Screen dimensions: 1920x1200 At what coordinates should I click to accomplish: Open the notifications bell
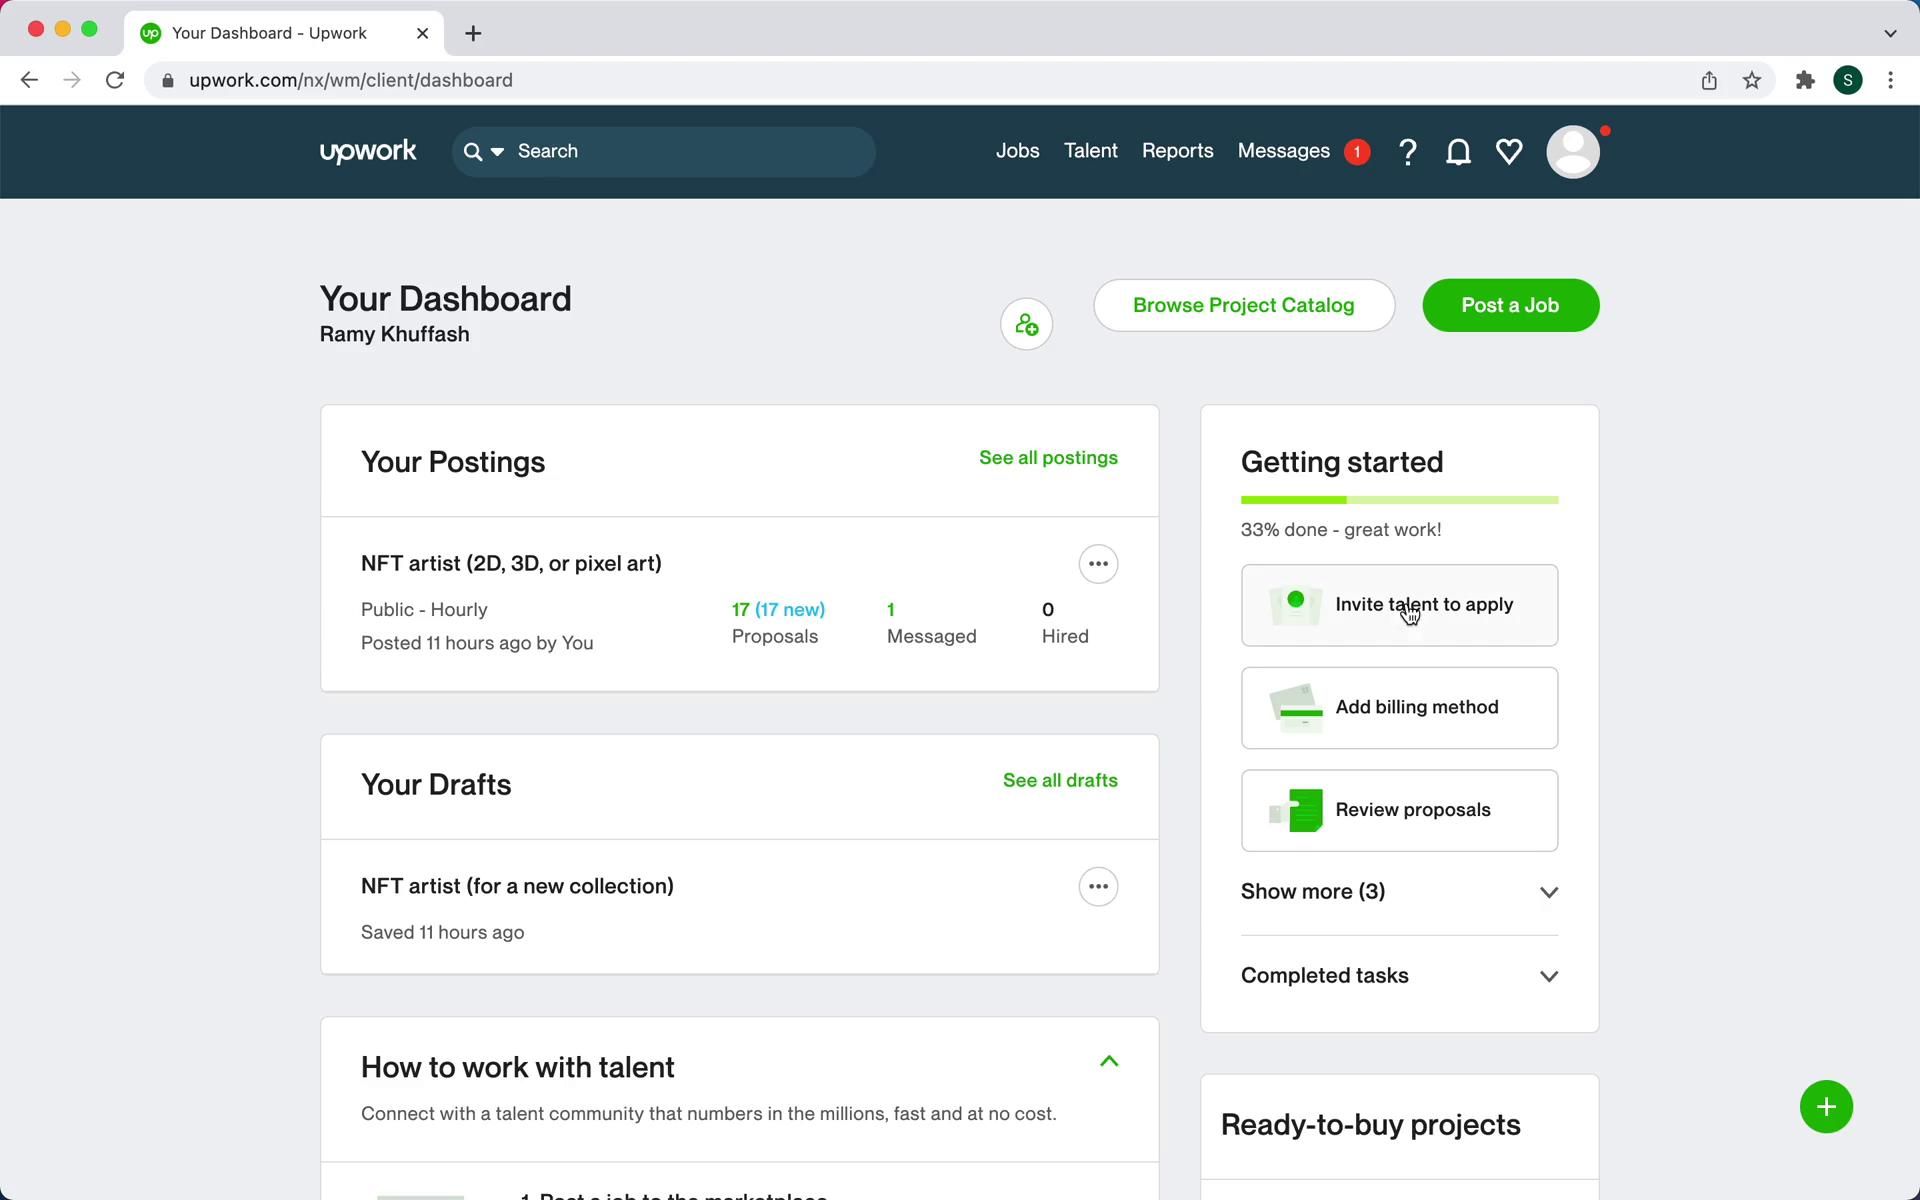pos(1458,152)
